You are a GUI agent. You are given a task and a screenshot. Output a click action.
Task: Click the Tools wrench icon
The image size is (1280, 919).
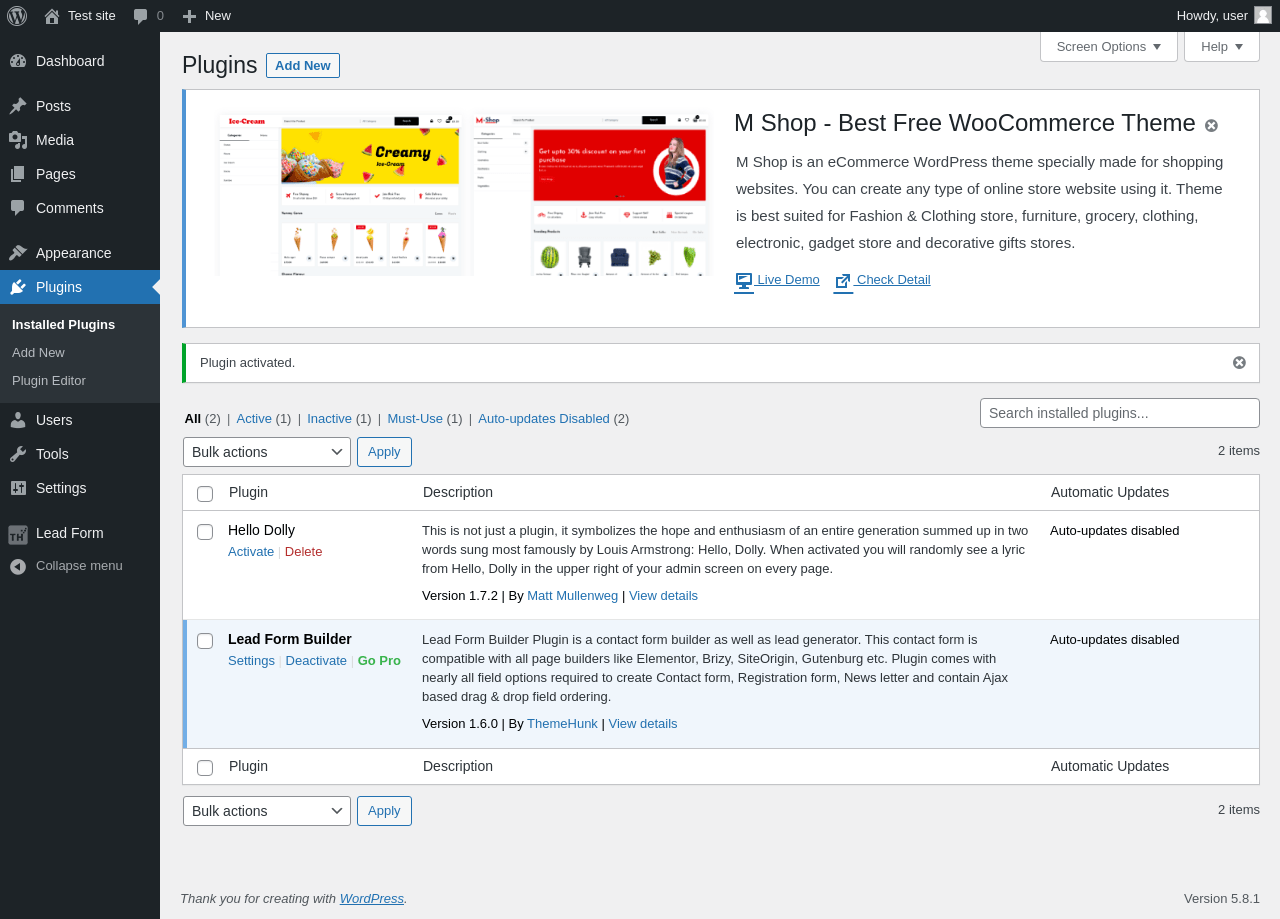(18, 454)
